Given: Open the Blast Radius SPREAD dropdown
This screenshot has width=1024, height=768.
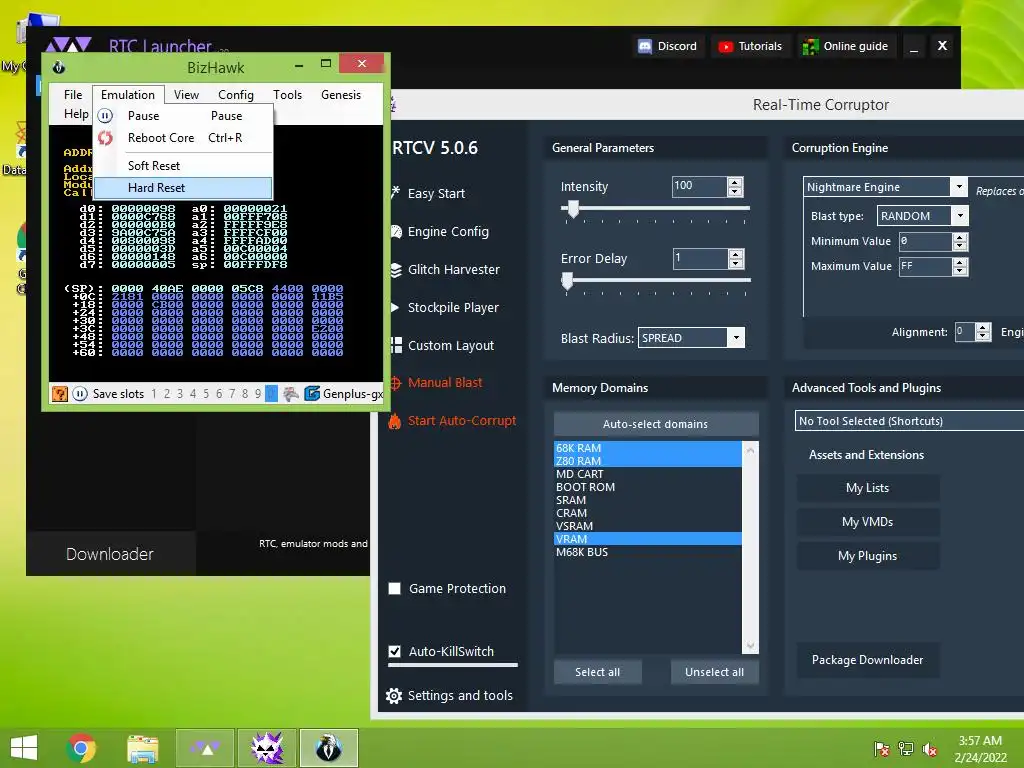Looking at the screenshot, I should (x=736, y=338).
